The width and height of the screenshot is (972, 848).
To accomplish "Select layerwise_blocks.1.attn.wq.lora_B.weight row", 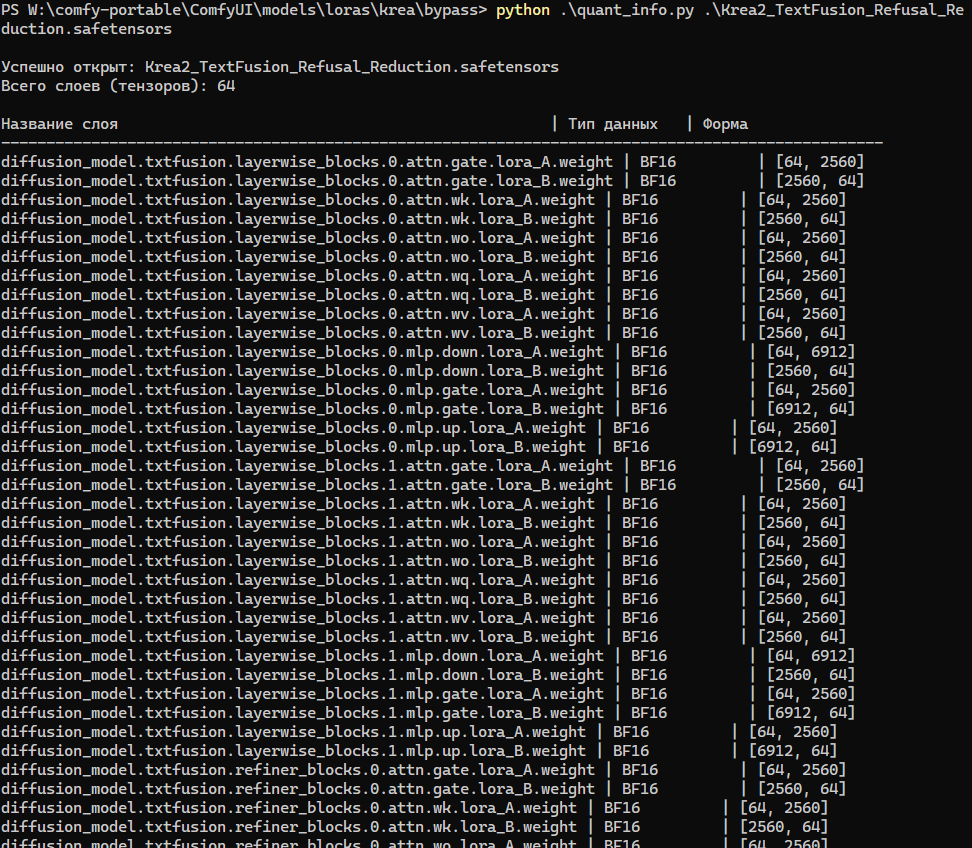I will click(x=423, y=599).
